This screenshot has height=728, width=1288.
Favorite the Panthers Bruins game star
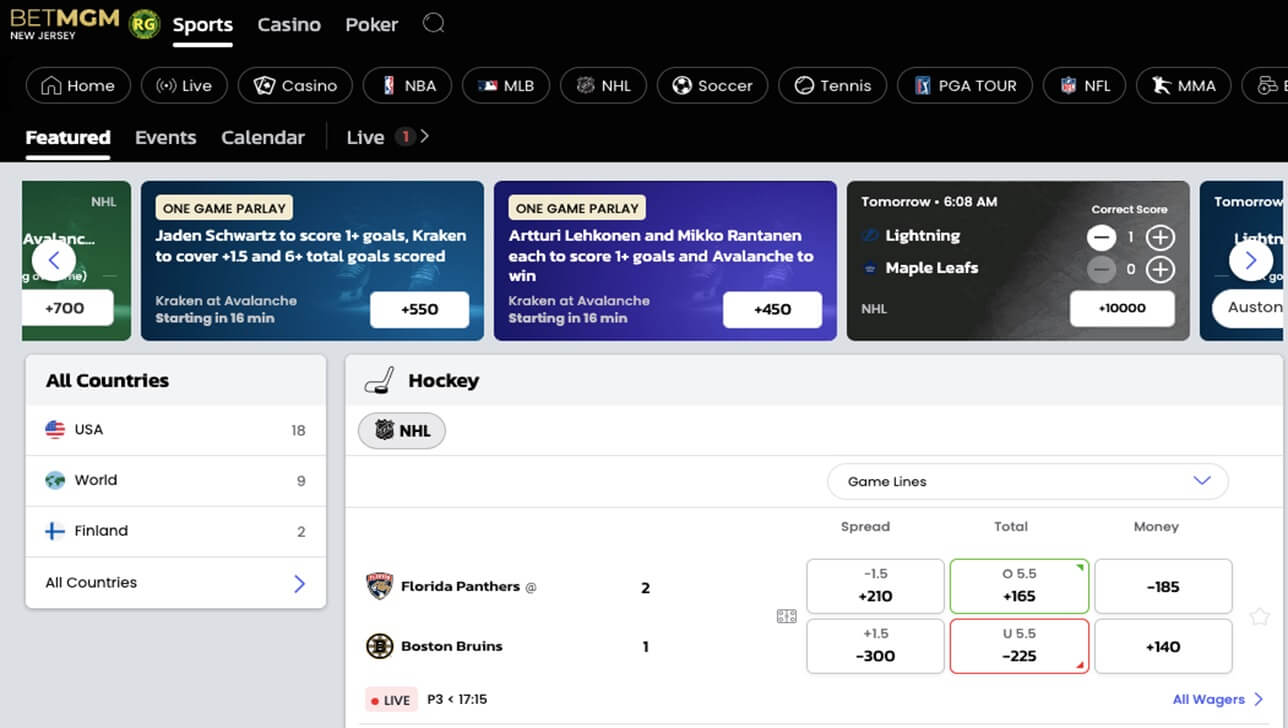click(x=1259, y=617)
